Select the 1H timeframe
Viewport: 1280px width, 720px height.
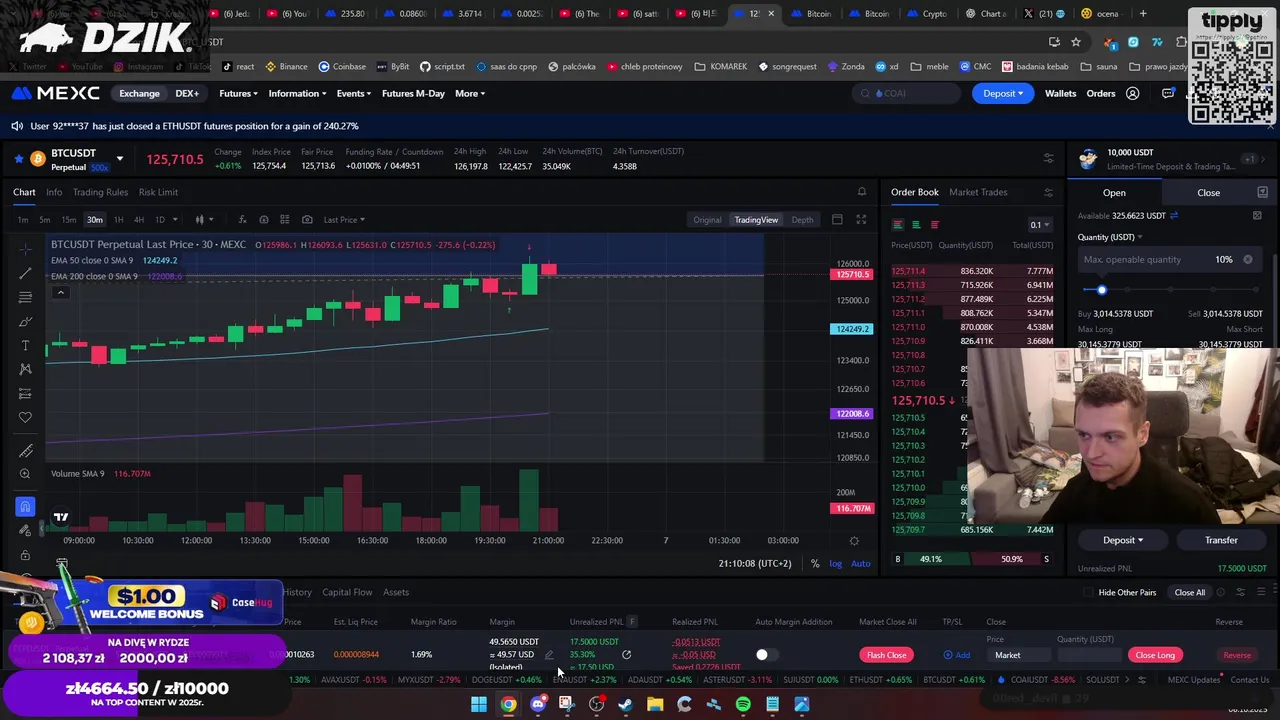pos(118,220)
